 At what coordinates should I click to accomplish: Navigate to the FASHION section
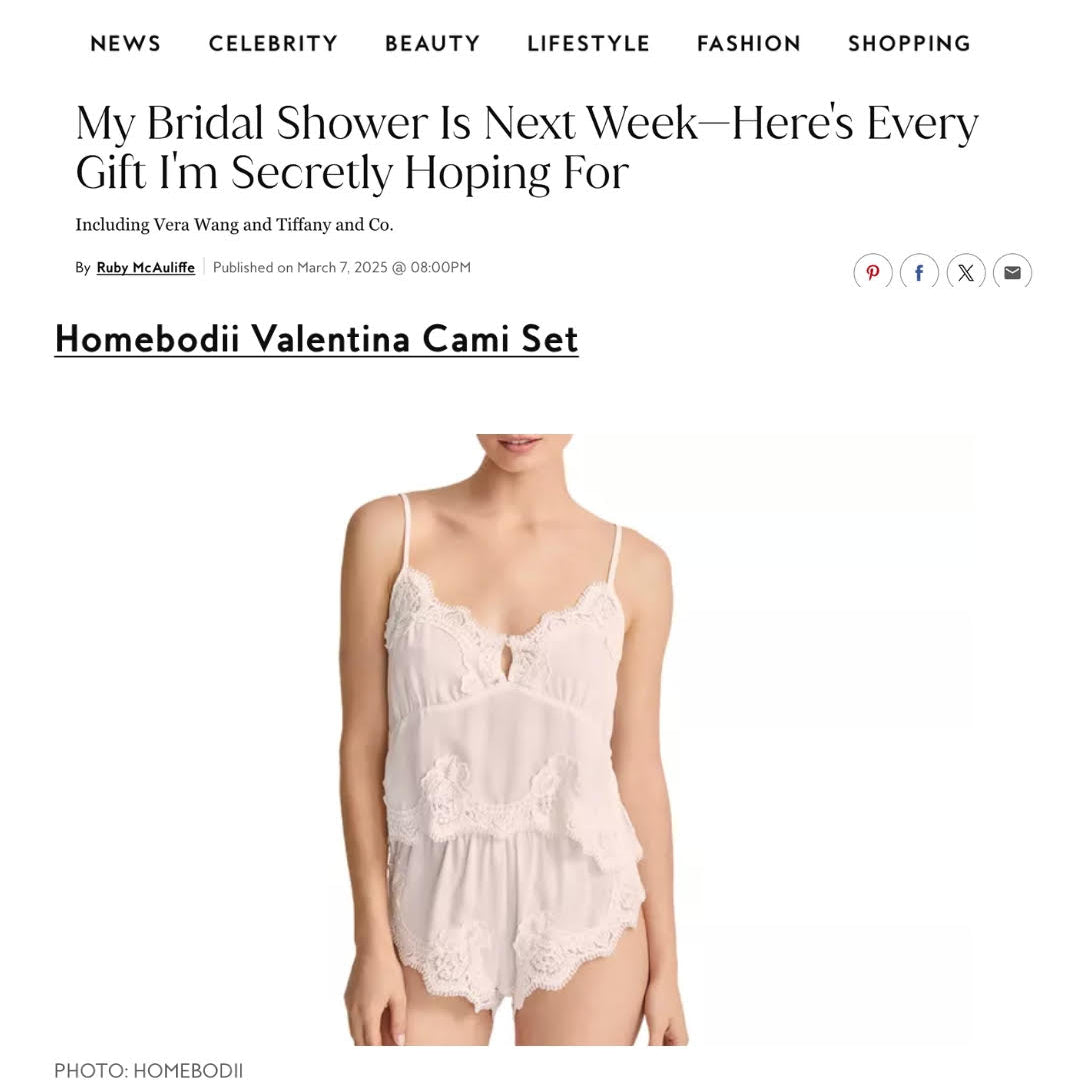[x=749, y=43]
